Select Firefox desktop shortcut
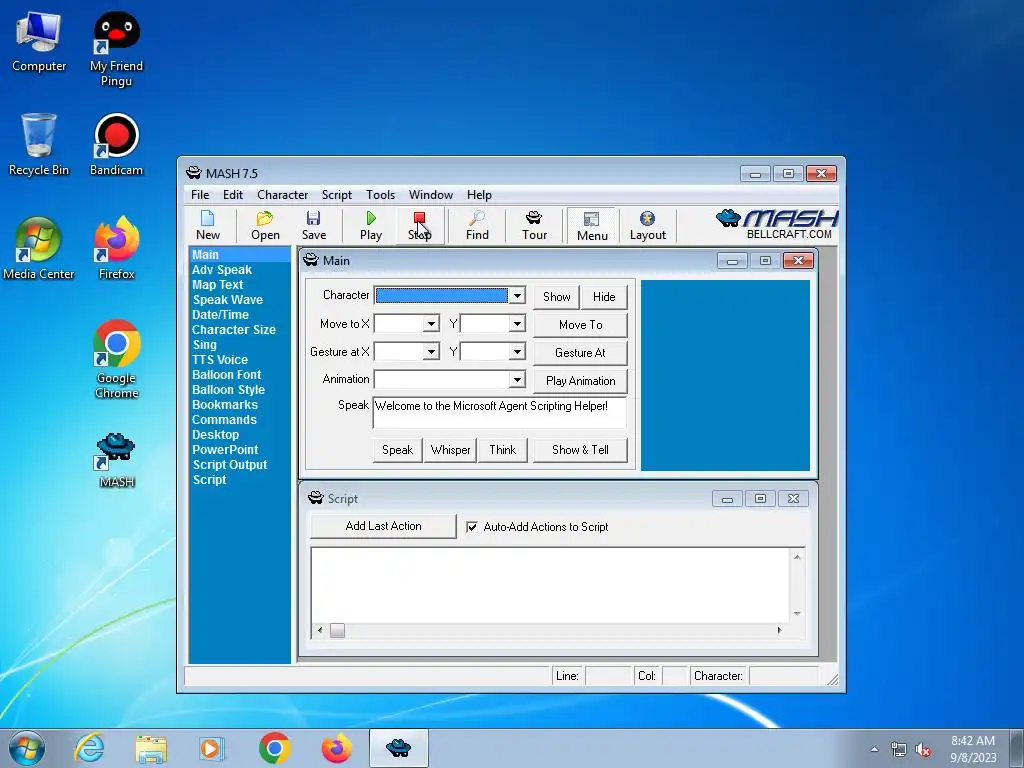1024x768 pixels. tap(116, 249)
